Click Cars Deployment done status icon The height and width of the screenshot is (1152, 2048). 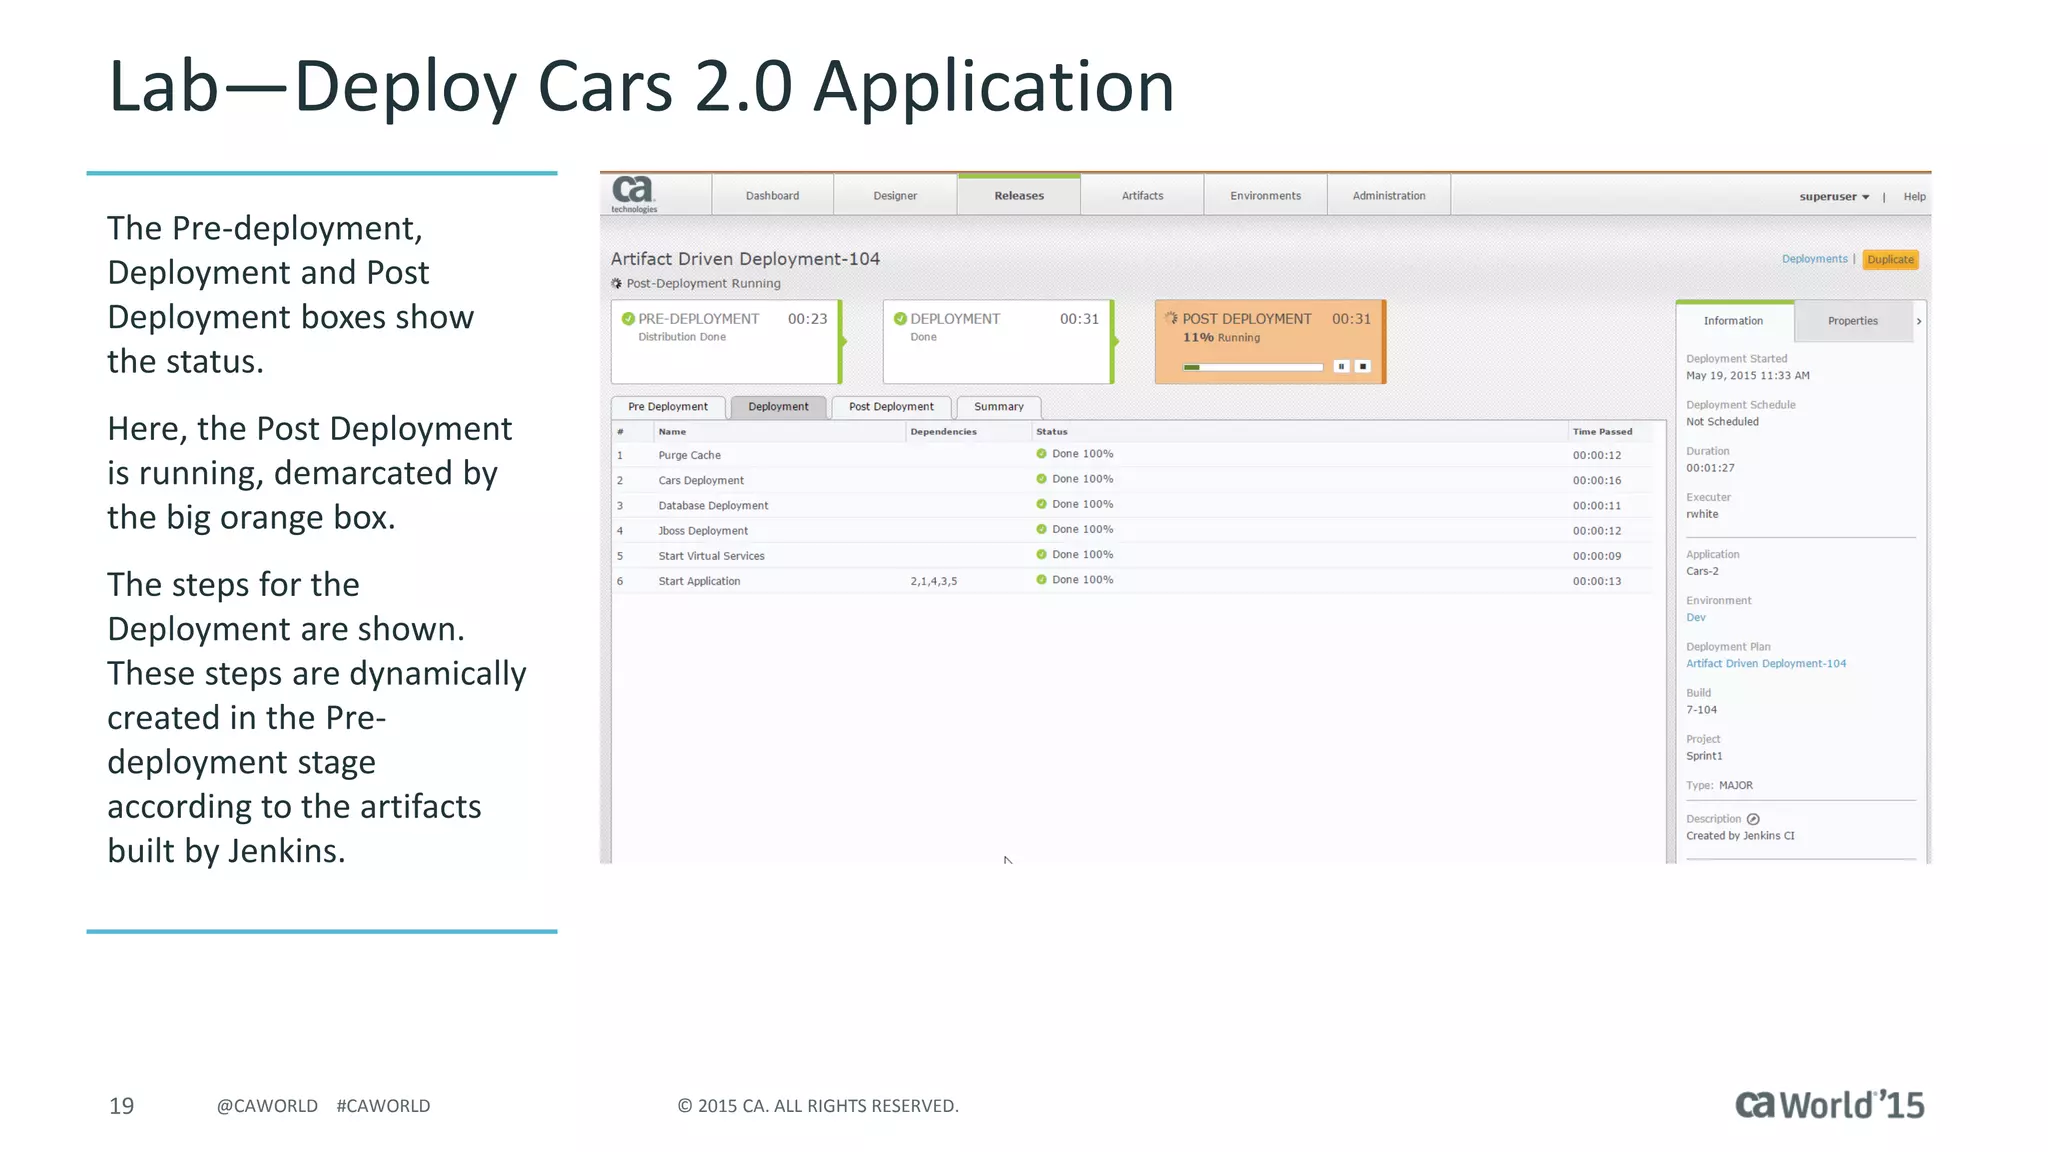1041,479
